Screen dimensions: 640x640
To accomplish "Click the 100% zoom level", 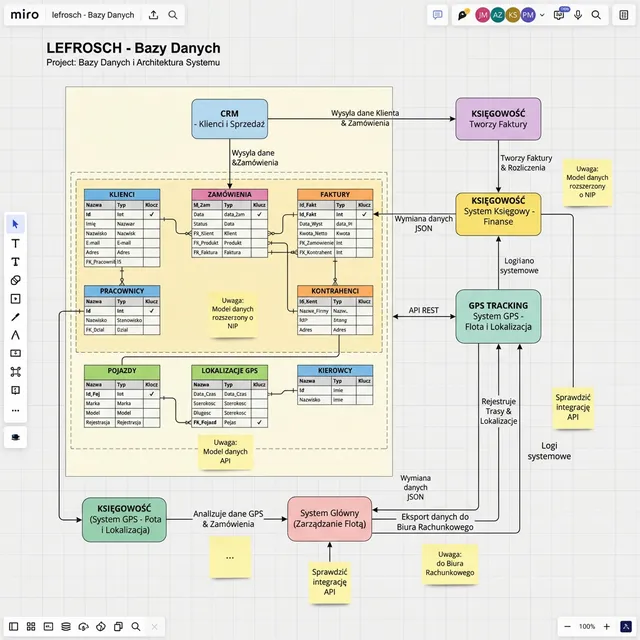I will [587, 626].
